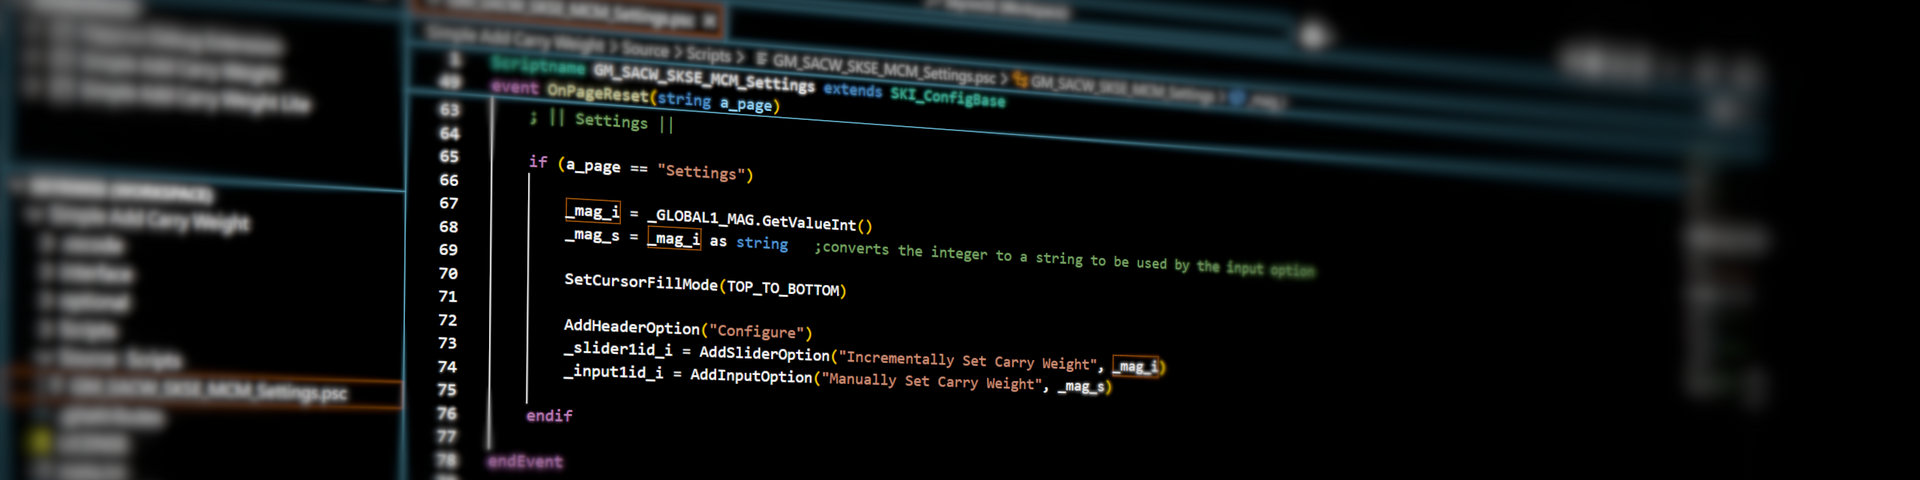Open 'Scripts' segment in the breadcrumb path
Image resolution: width=1920 pixels, height=480 pixels.
(708, 54)
